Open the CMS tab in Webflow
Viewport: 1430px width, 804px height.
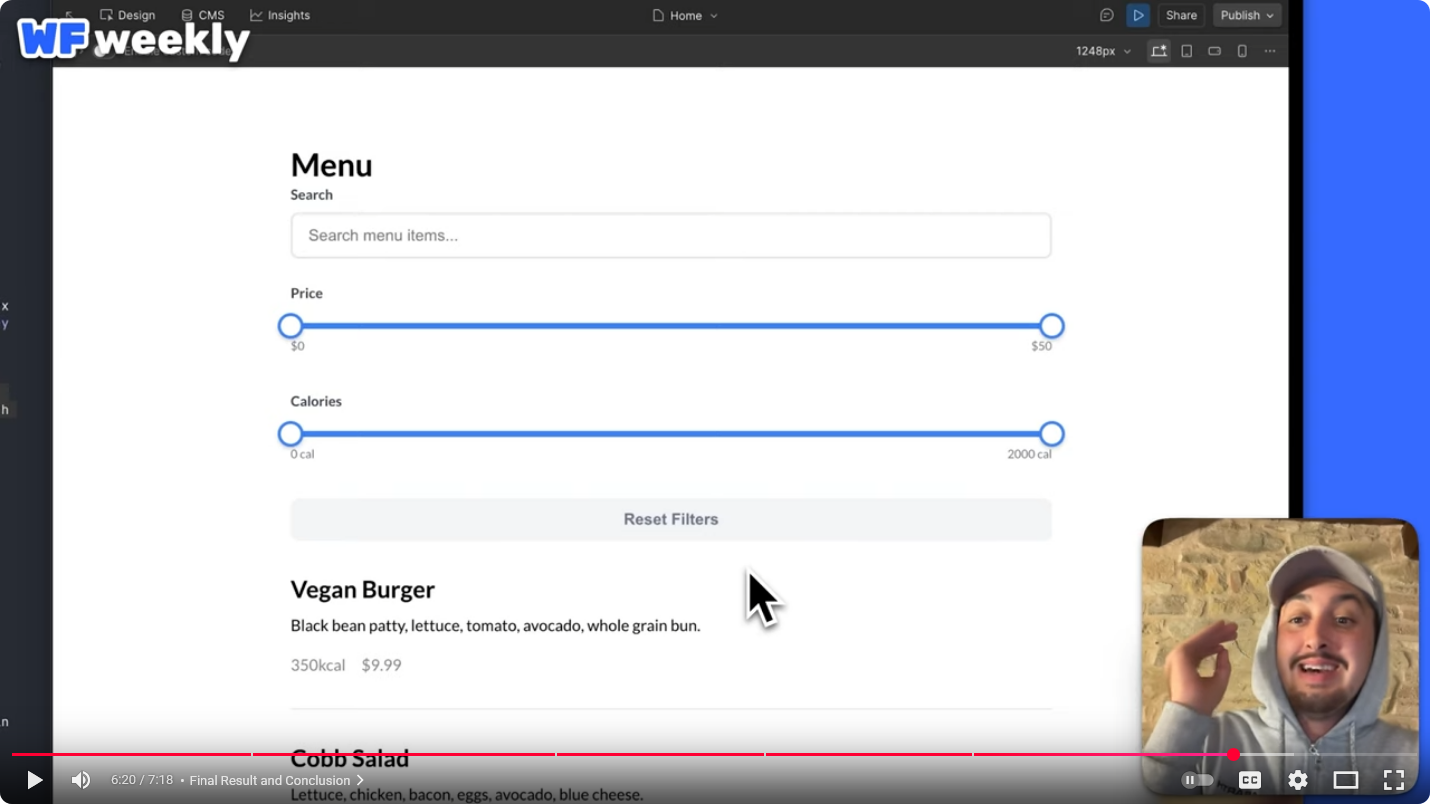(x=203, y=15)
